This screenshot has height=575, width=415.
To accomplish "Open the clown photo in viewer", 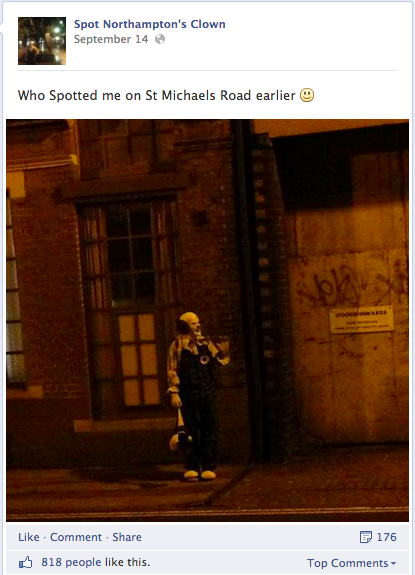I will (x=208, y=320).
